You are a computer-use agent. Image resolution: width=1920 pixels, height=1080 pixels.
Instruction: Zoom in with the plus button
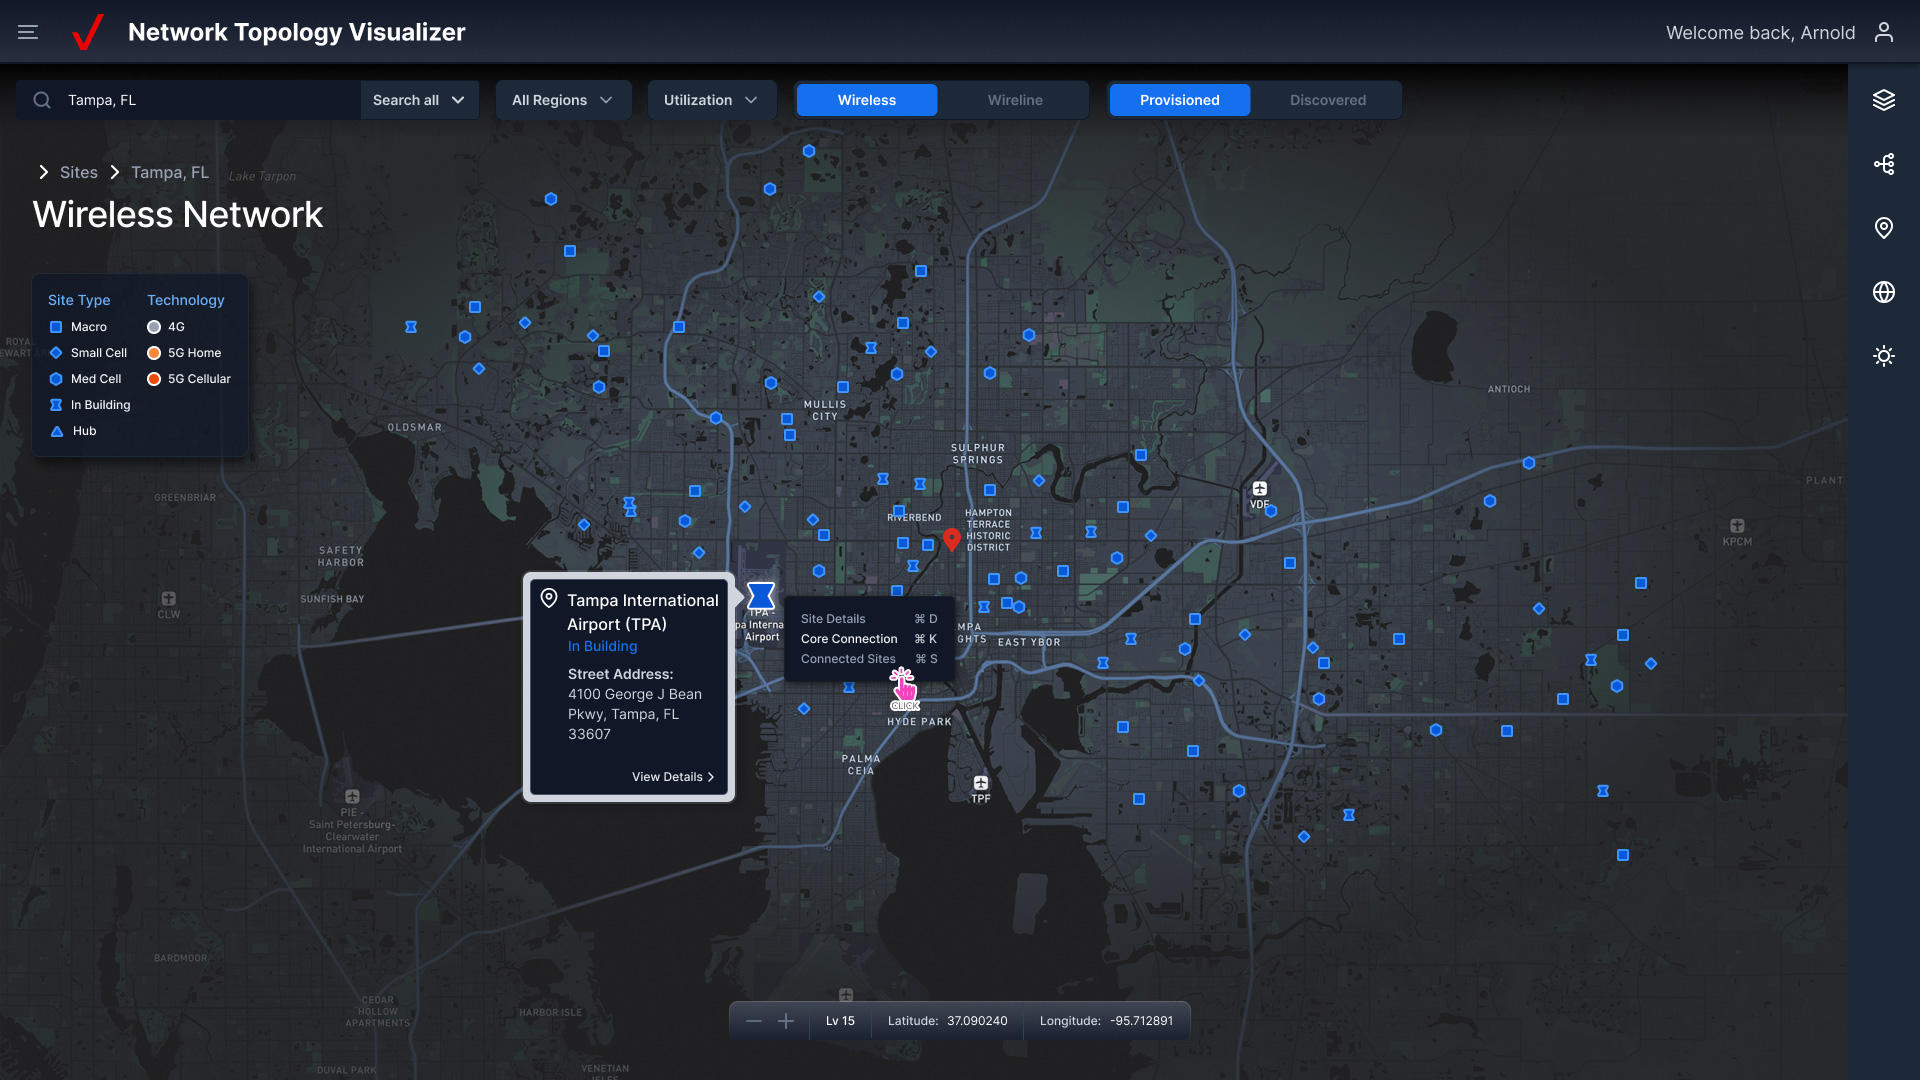[x=786, y=1021]
